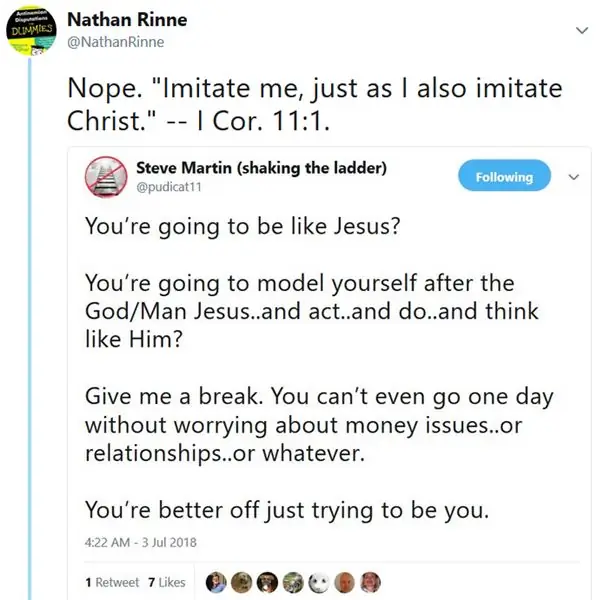The width and height of the screenshot is (610, 600).
Task: View the 7 Likes list
Action: pyautogui.click(x=166, y=582)
